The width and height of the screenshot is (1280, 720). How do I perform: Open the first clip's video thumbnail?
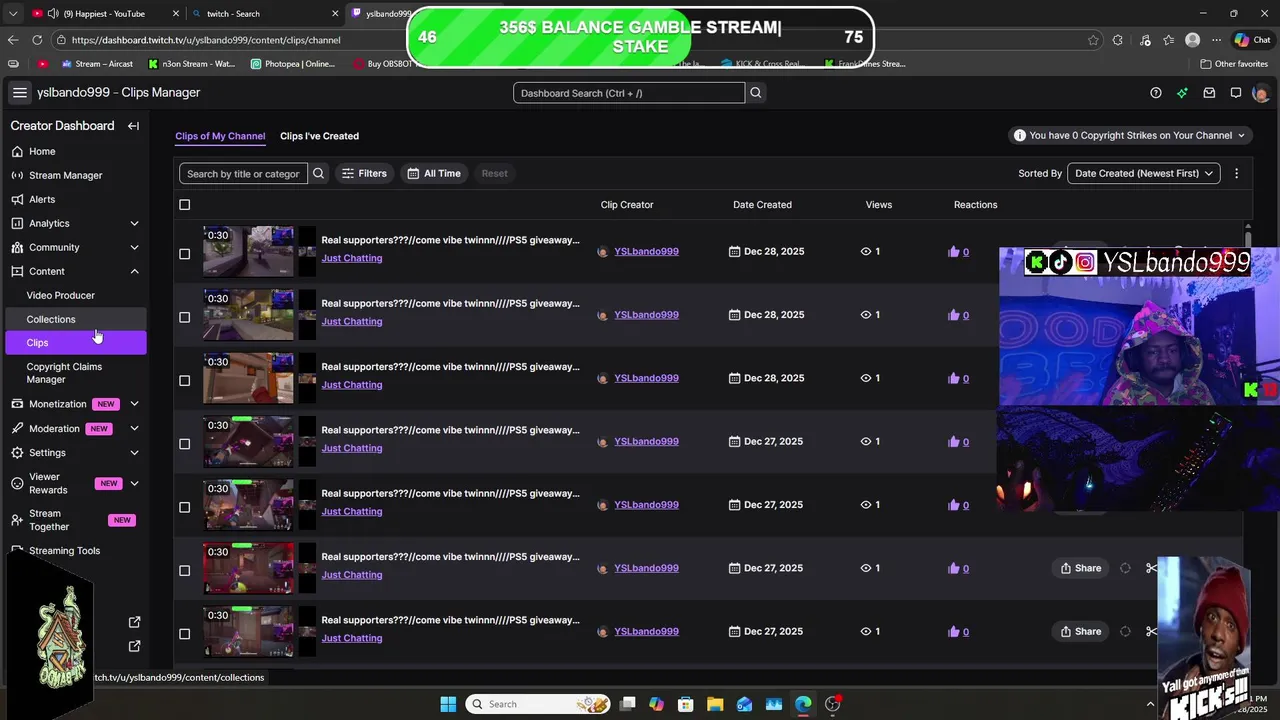(248, 251)
